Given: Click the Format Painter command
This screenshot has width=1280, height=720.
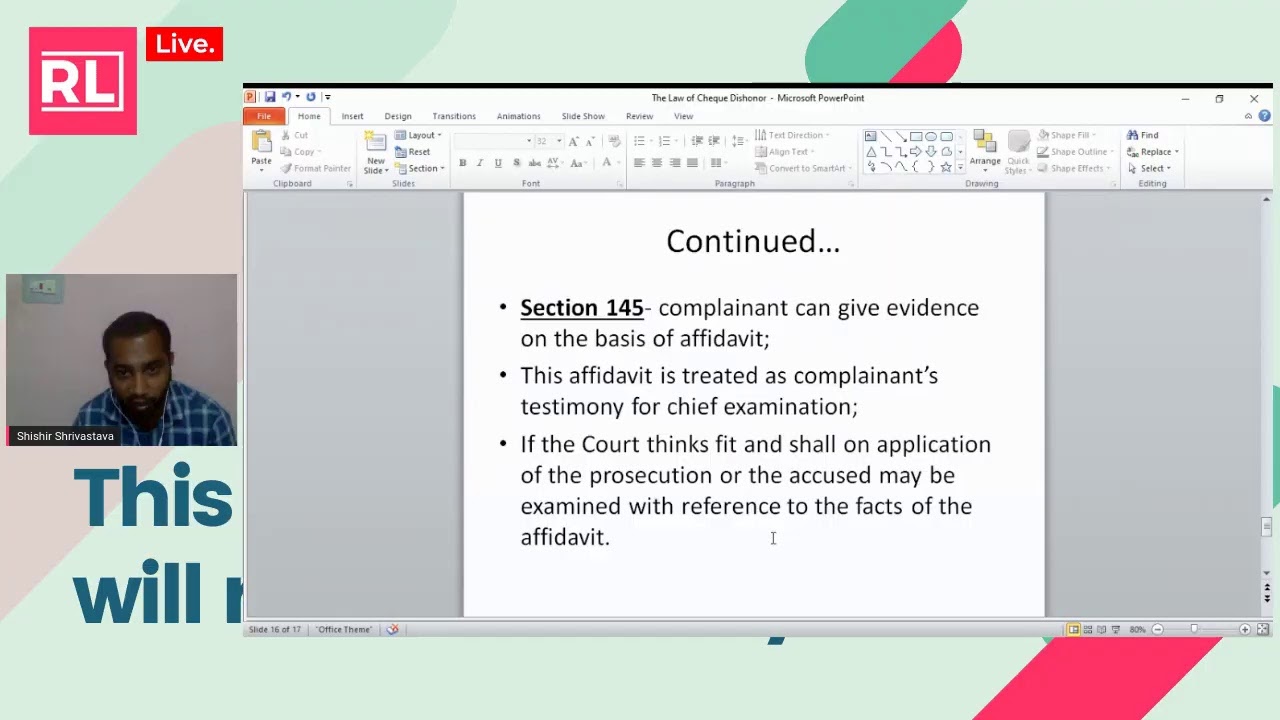Looking at the screenshot, I should 315,168.
